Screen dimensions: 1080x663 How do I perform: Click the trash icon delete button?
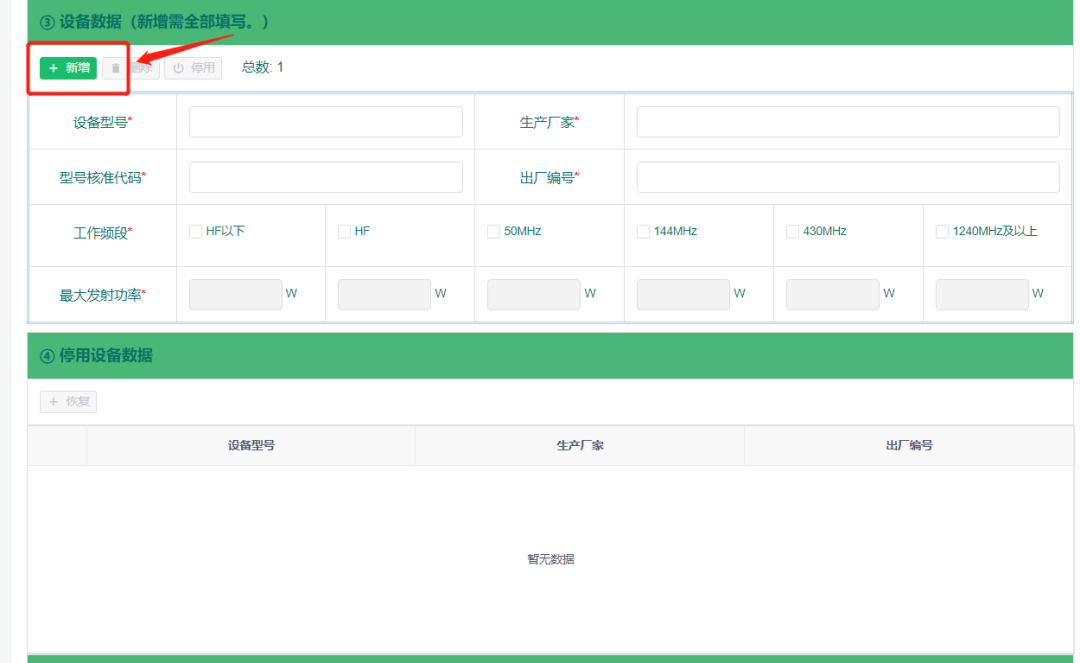click(x=130, y=68)
